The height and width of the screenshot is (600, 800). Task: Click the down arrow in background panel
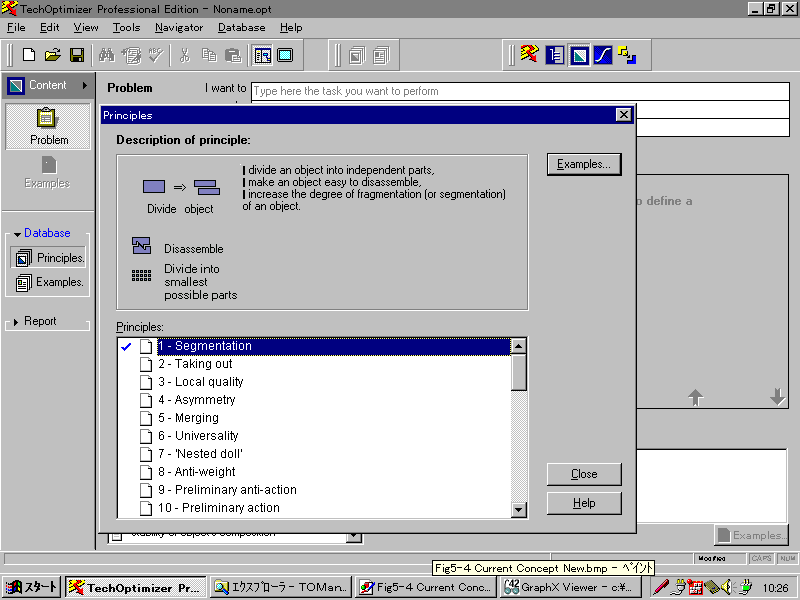[x=778, y=396]
